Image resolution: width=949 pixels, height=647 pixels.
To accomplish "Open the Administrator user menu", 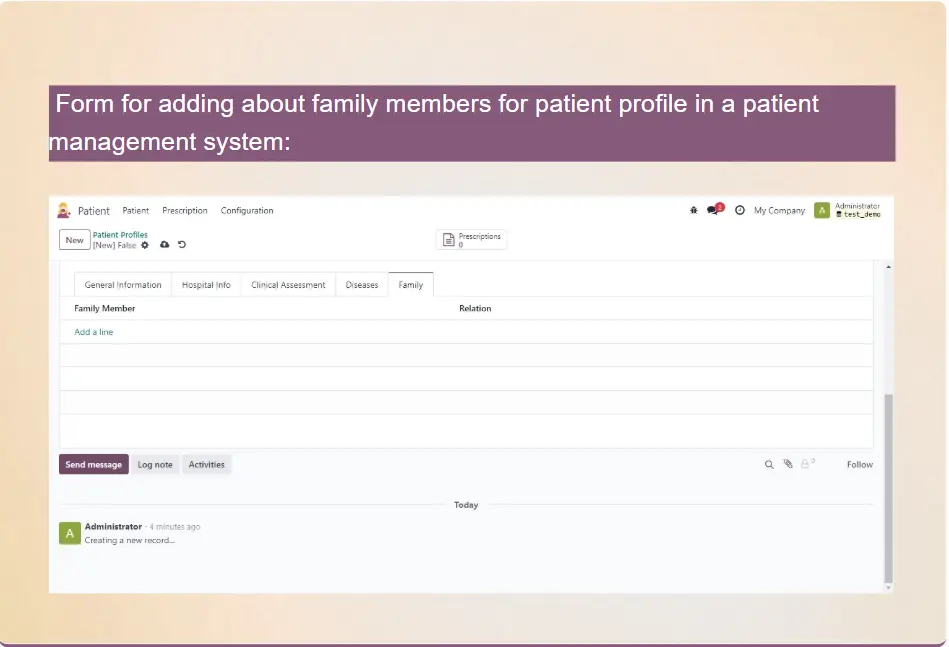I will pyautogui.click(x=848, y=210).
